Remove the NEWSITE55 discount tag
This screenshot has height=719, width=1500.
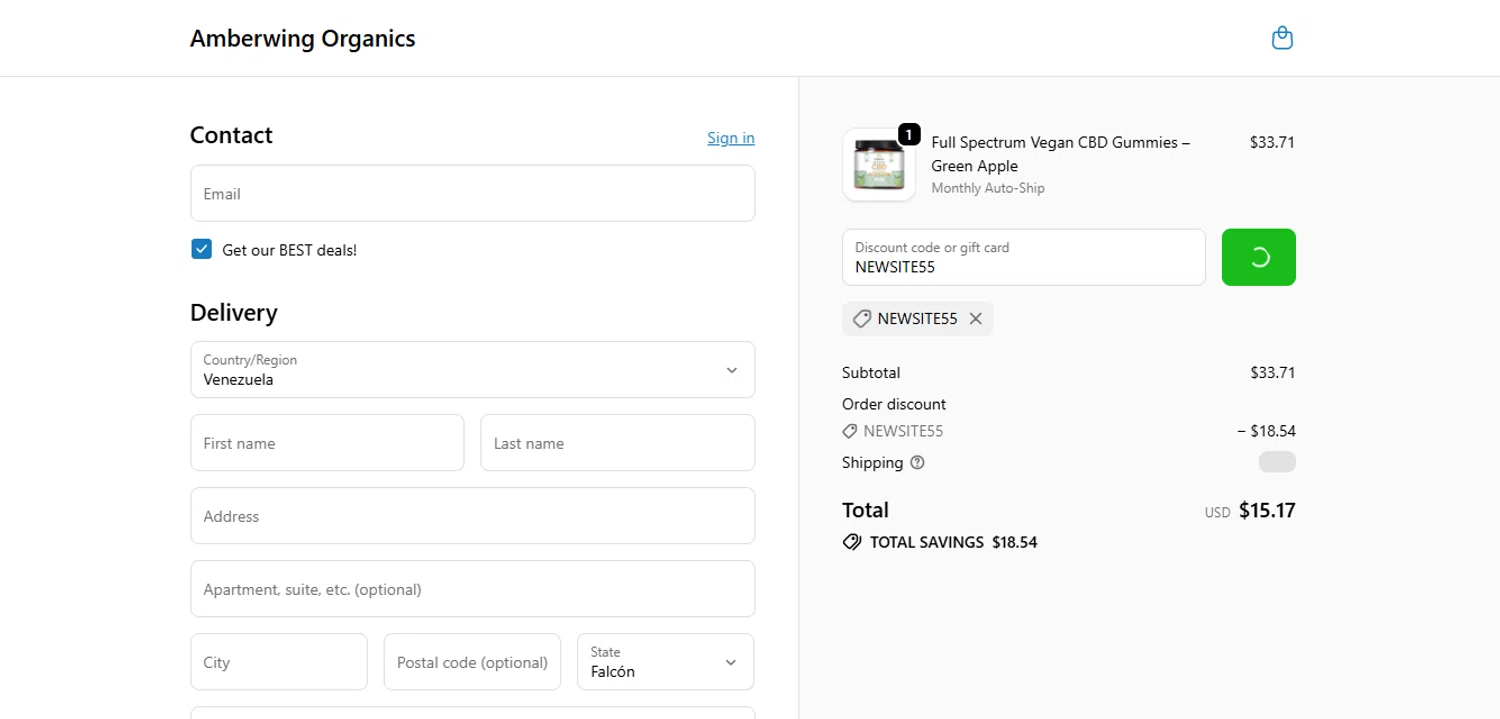975,319
